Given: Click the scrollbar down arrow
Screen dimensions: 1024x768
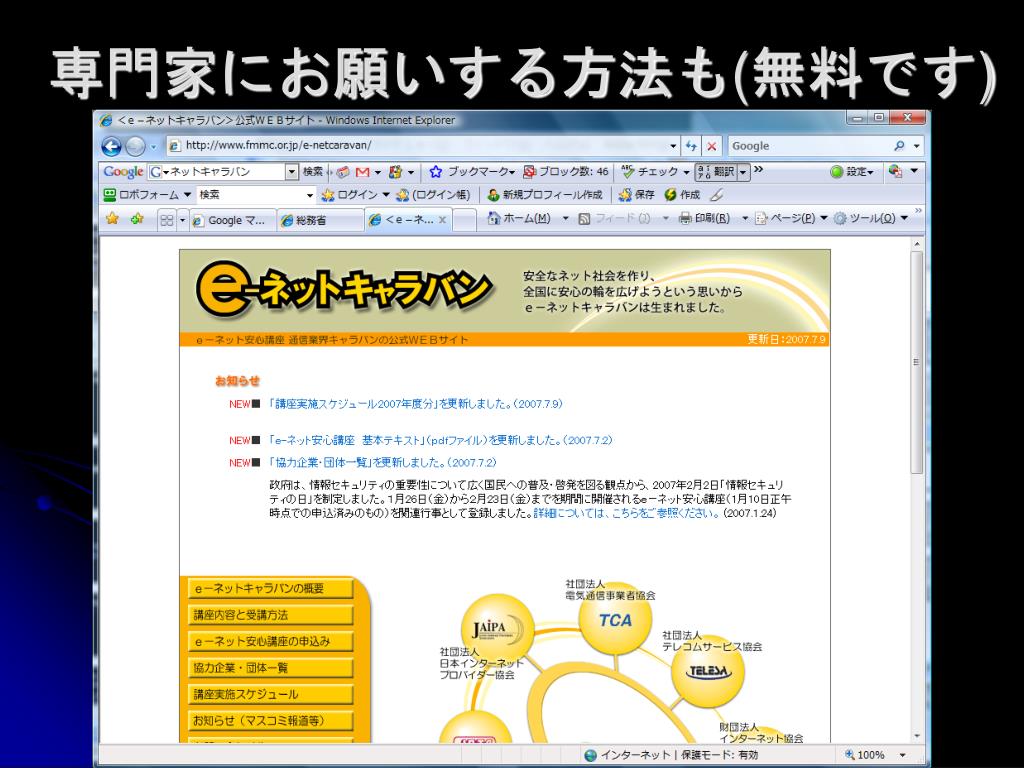Looking at the screenshot, I should tap(916, 737).
